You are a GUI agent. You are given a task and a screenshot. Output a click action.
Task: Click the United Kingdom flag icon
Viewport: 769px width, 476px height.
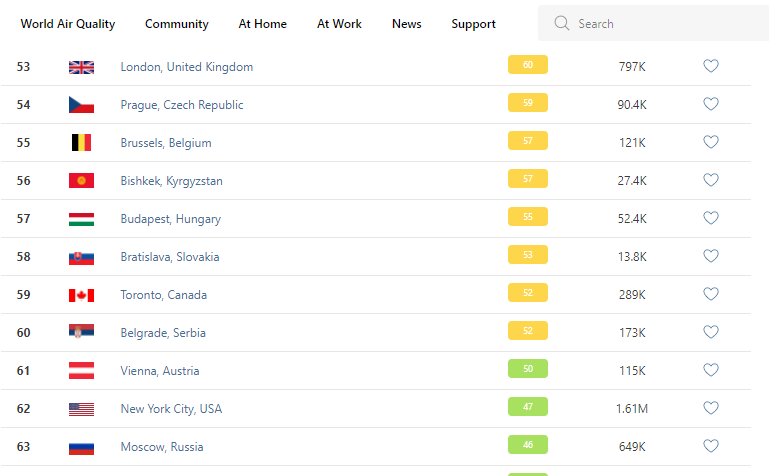[x=81, y=67]
